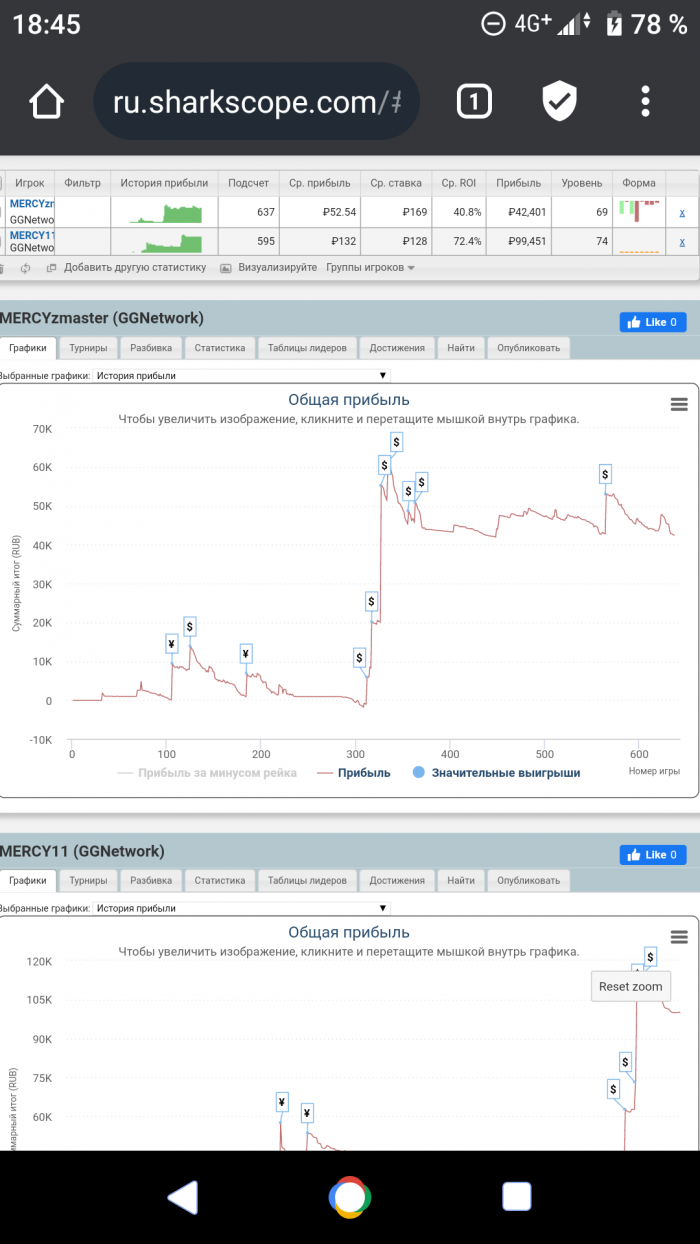700x1244 pixels.
Task: Open Опубликовать tab under MERCY11
Action: (529, 881)
